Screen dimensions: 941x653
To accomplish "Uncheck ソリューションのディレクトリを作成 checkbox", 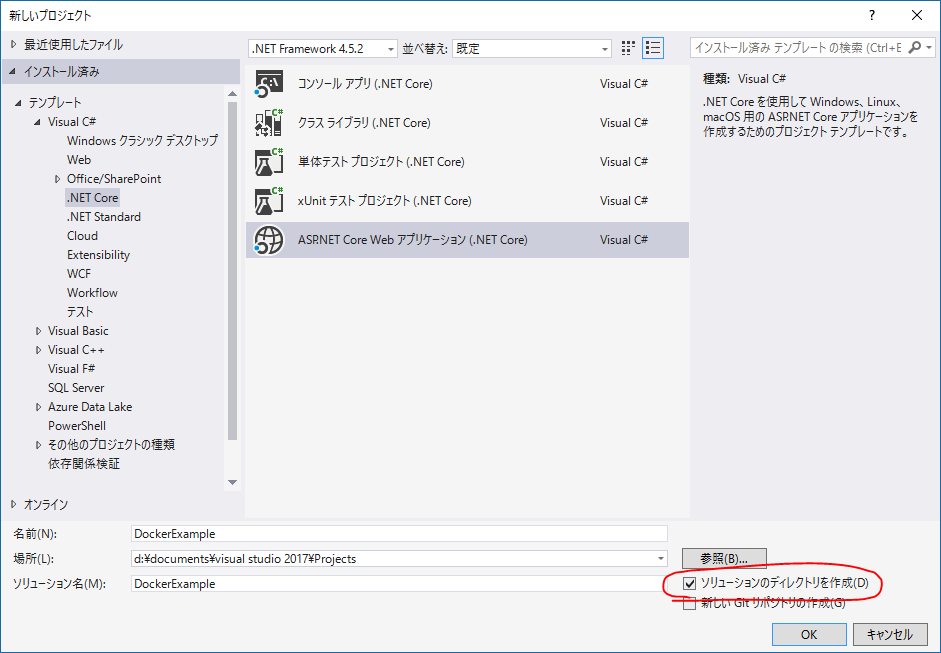I will click(690, 583).
